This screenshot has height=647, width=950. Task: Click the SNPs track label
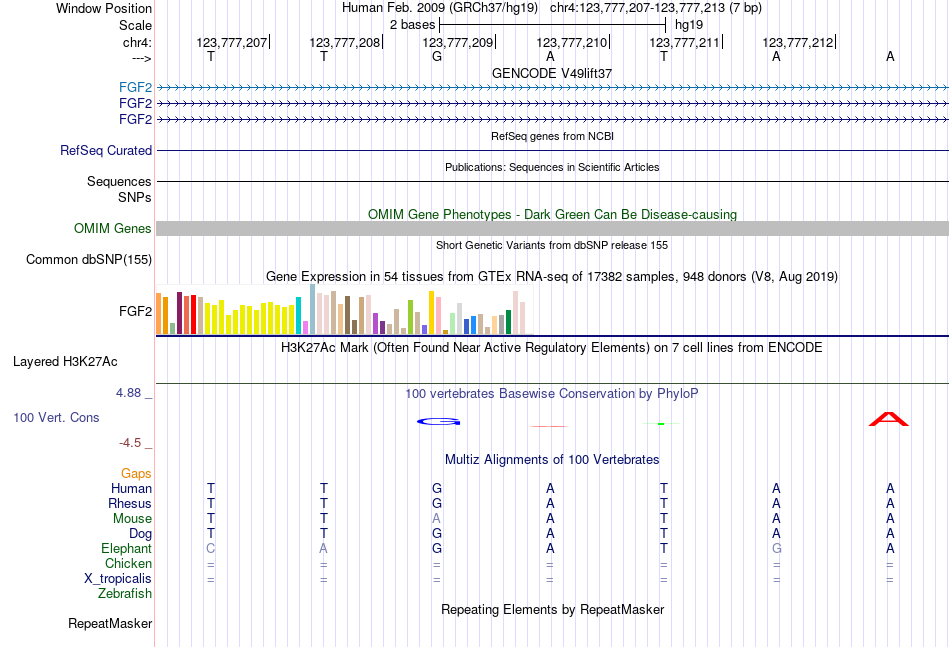click(135, 197)
